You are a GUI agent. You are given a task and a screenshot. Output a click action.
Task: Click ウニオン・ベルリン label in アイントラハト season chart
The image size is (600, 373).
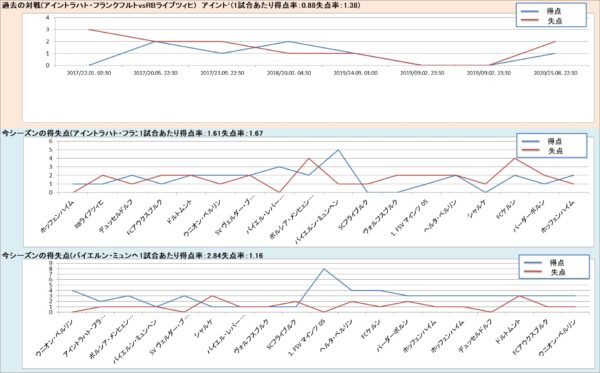coord(202,217)
